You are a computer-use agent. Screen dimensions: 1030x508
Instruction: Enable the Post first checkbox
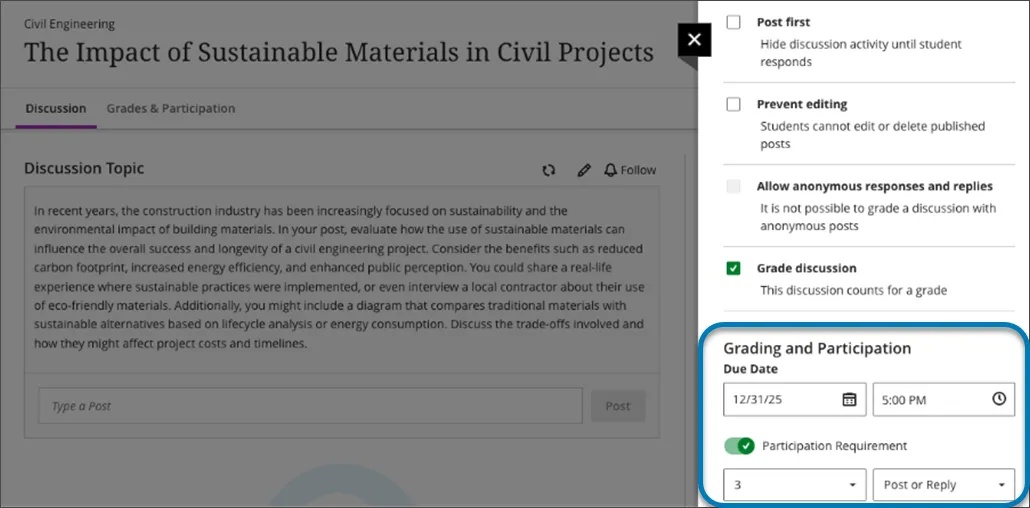coord(734,22)
